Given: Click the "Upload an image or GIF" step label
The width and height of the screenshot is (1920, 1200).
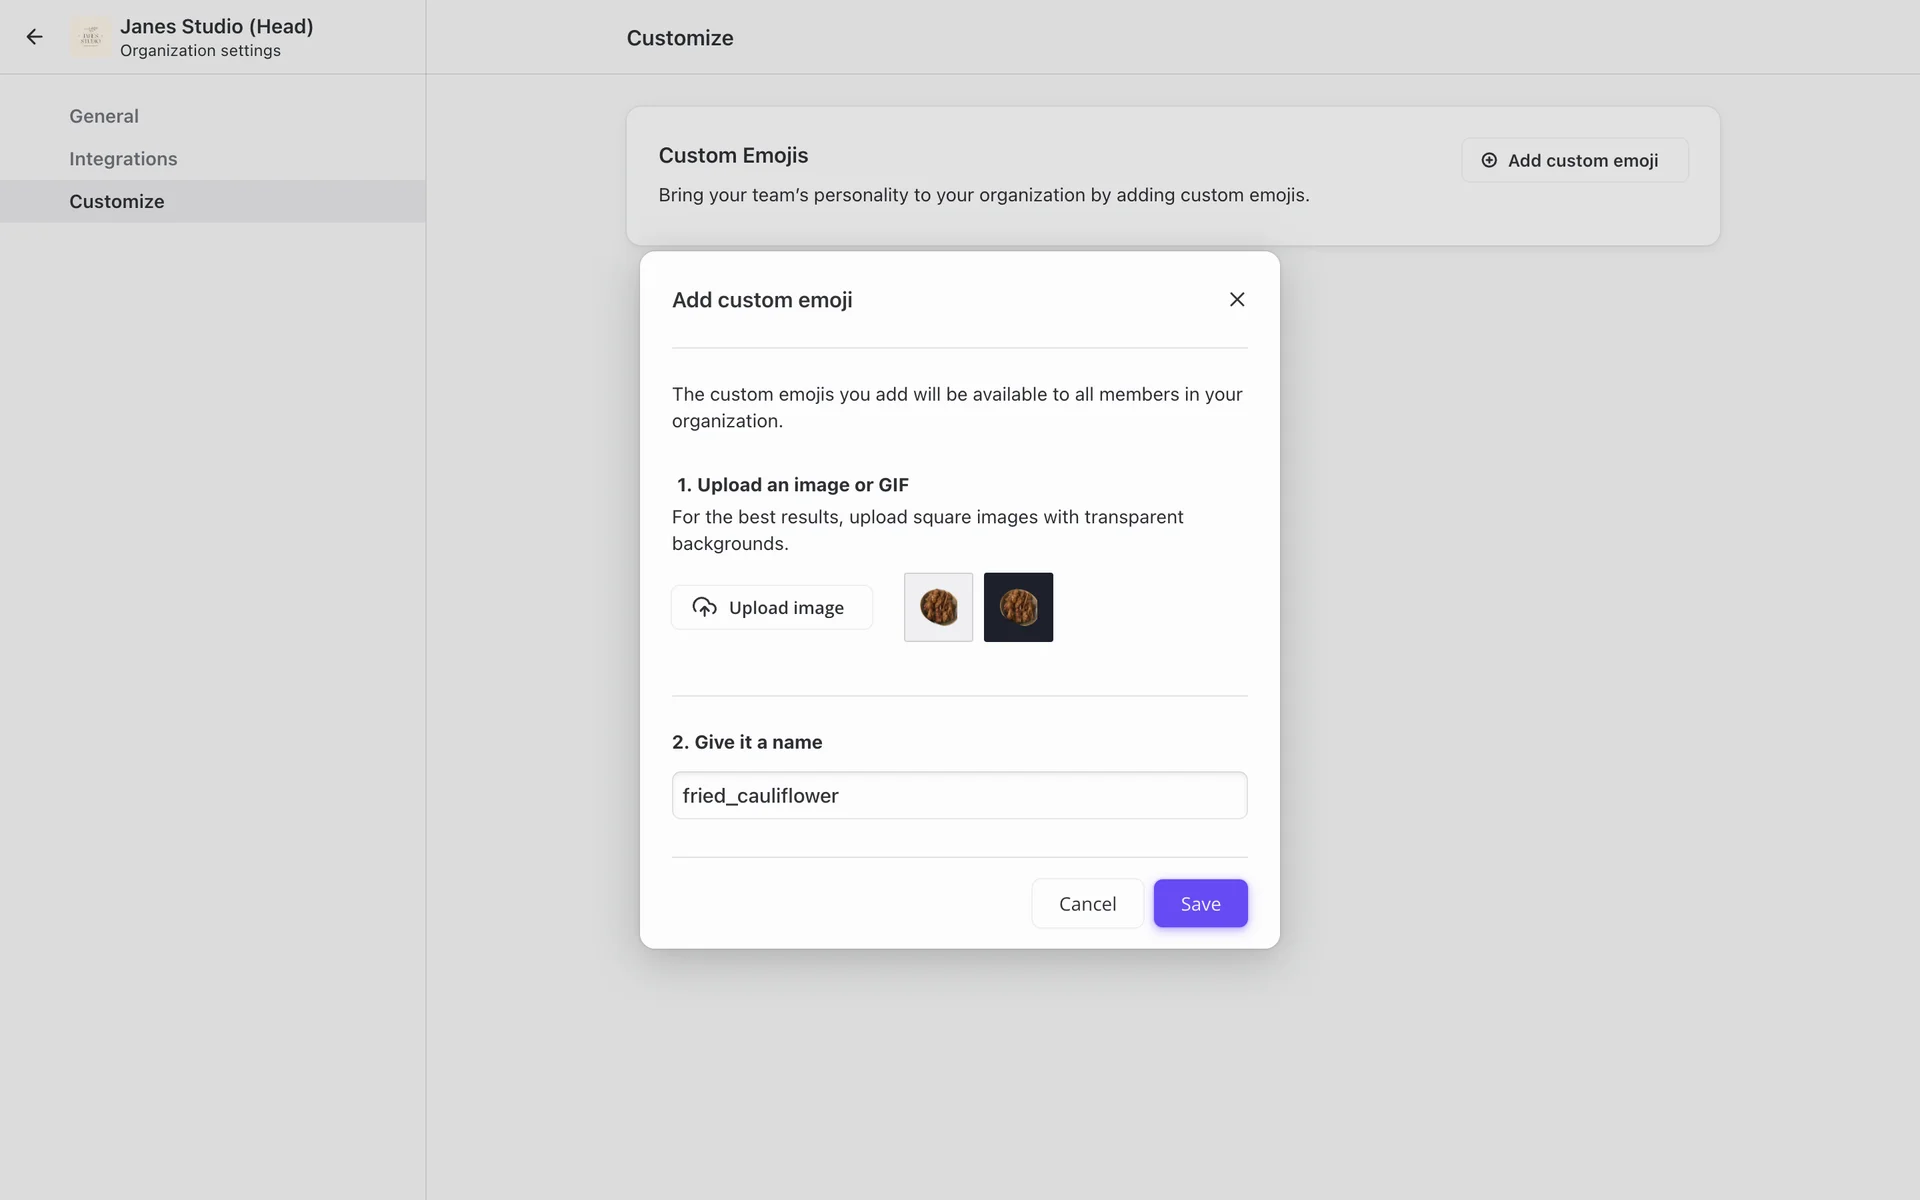Looking at the screenshot, I should [x=792, y=485].
